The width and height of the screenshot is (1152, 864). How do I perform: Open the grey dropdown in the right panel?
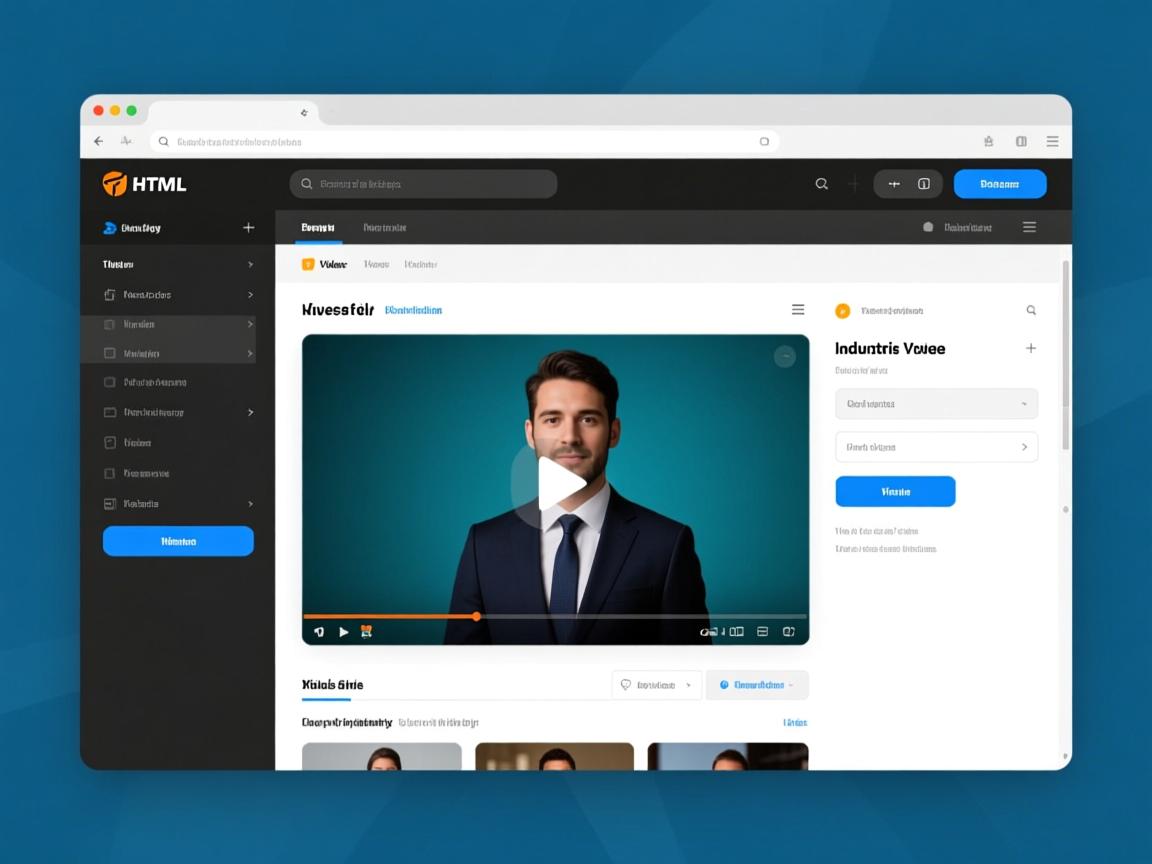pos(936,404)
